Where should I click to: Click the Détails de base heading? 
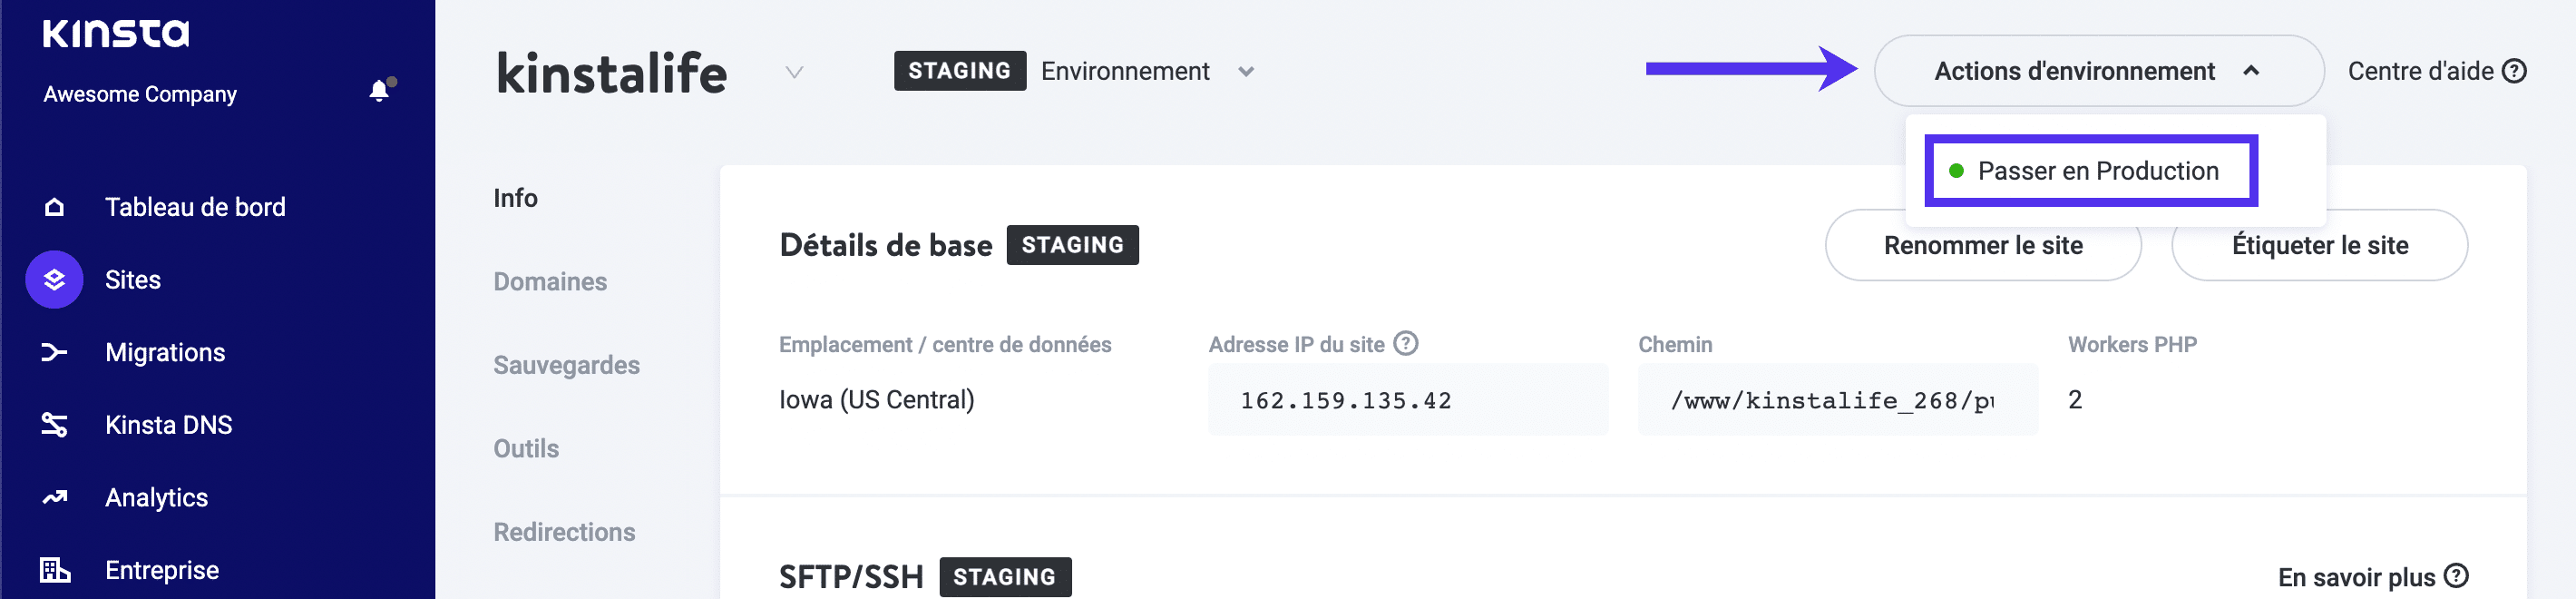(885, 245)
